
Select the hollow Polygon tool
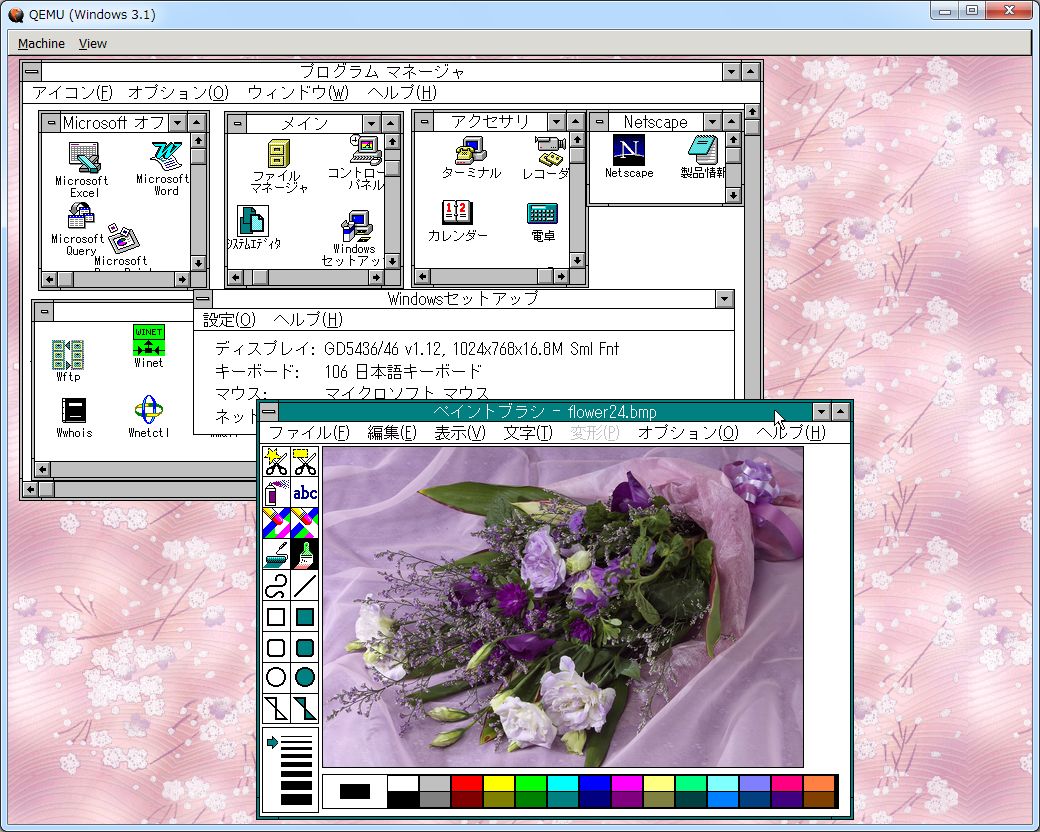click(x=276, y=708)
